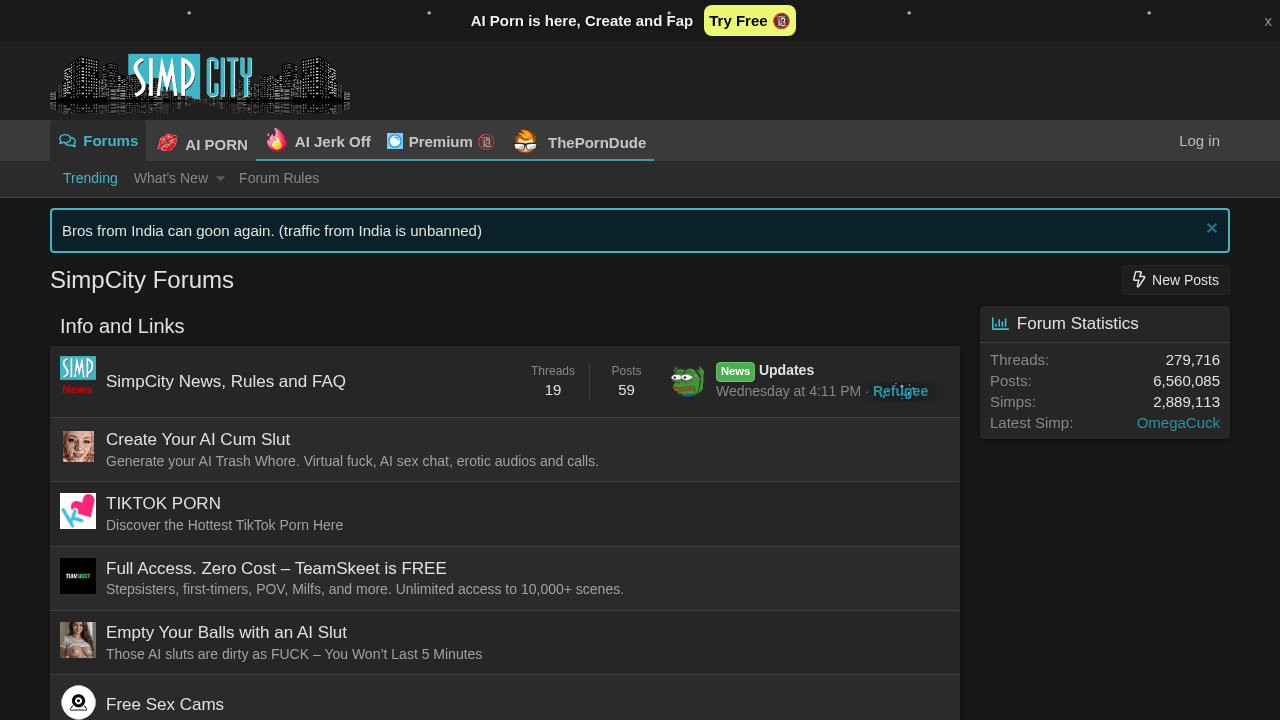Open the Forums tab
Image resolution: width=1280 pixels, height=720 pixels.
(98, 141)
